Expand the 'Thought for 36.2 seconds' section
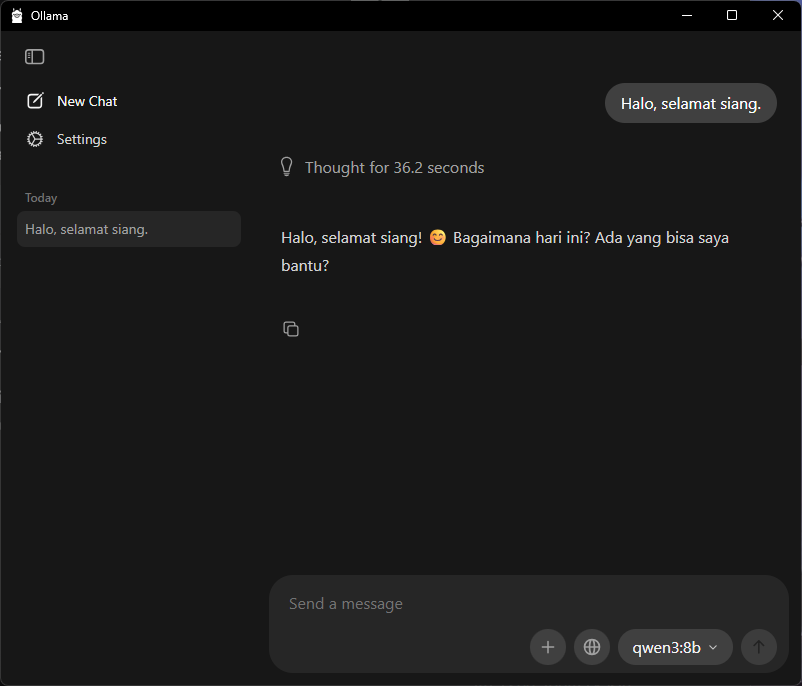This screenshot has width=802, height=686. (394, 168)
